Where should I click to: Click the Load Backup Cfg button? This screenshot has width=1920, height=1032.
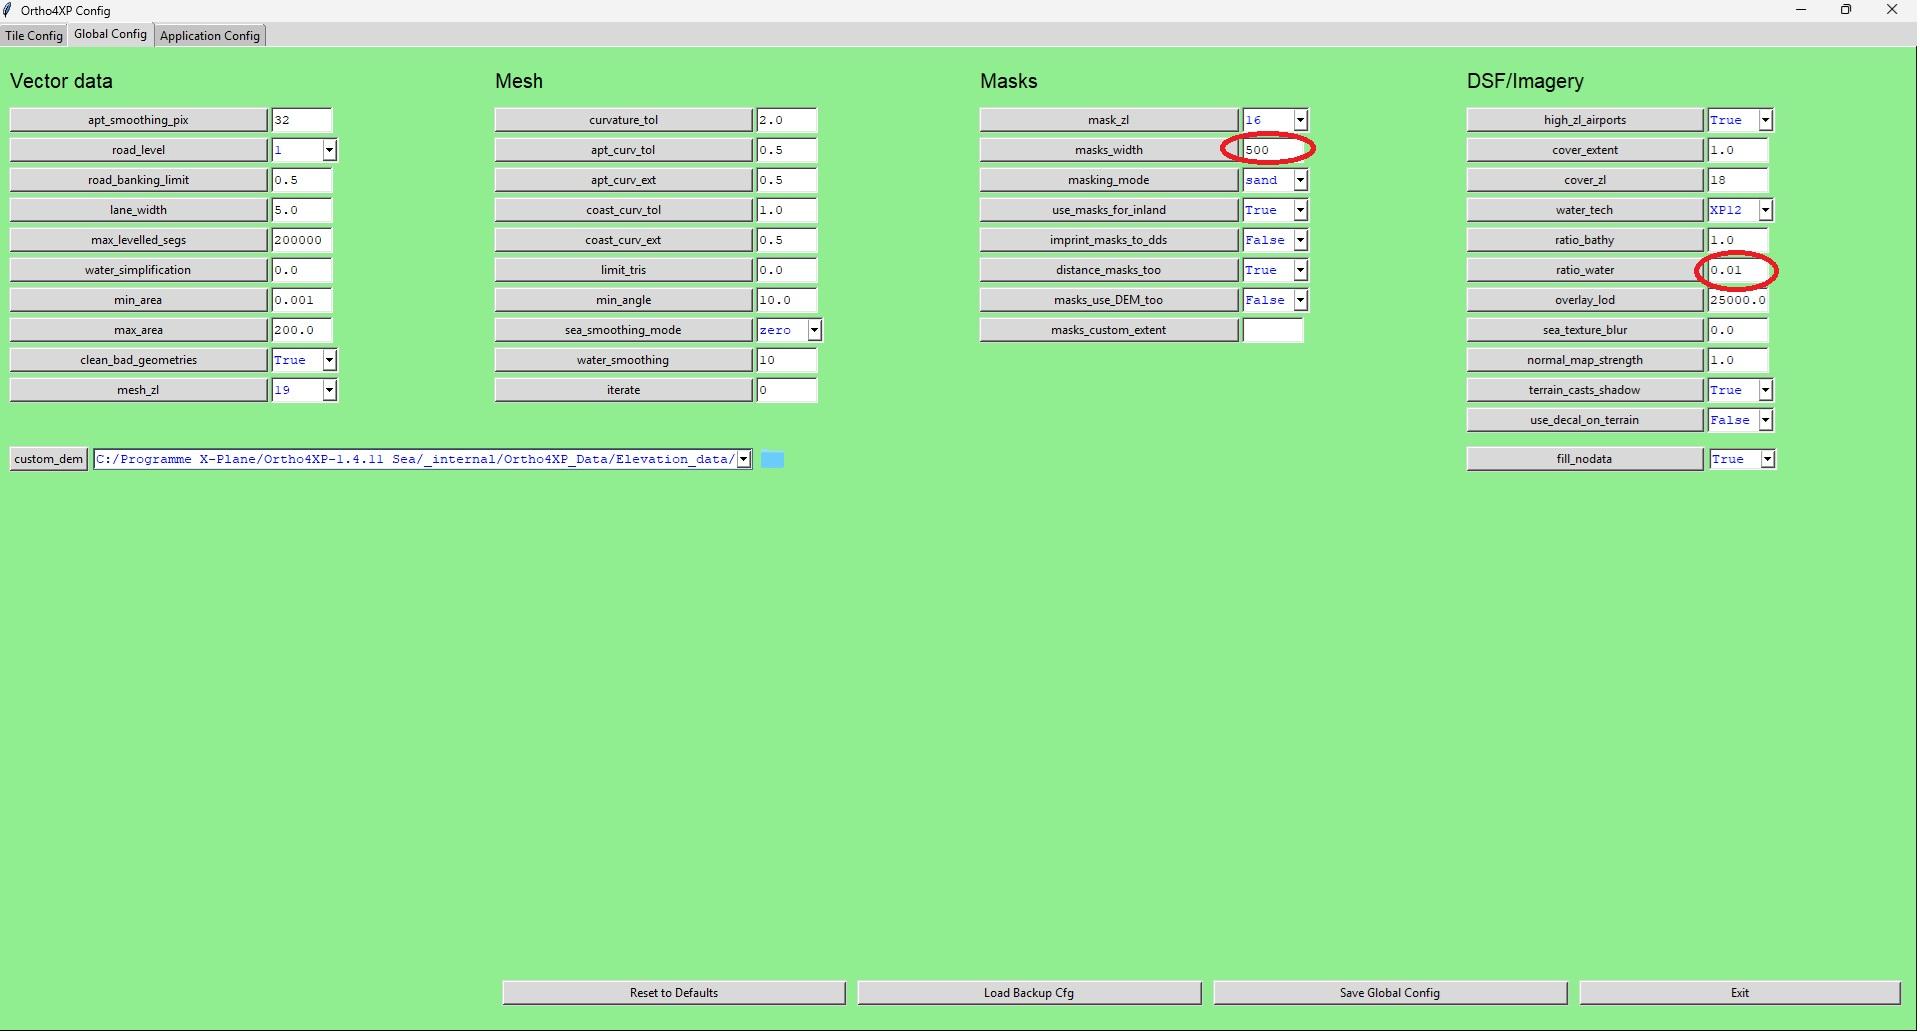pos(1028,993)
